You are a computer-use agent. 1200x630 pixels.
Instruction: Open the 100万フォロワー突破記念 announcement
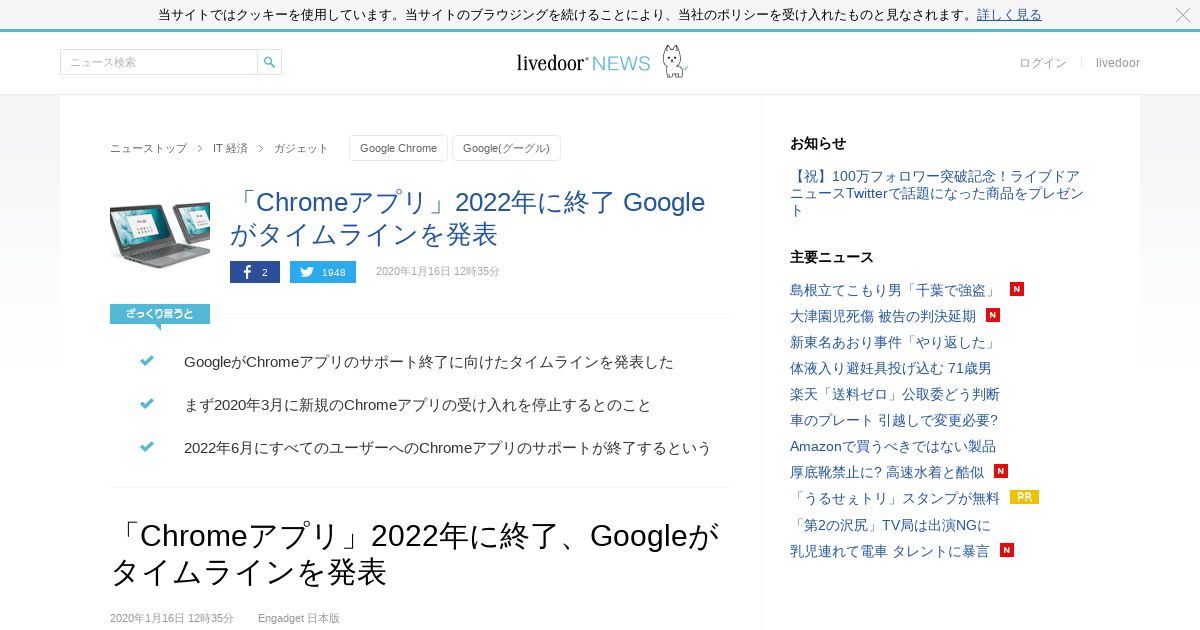point(935,193)
